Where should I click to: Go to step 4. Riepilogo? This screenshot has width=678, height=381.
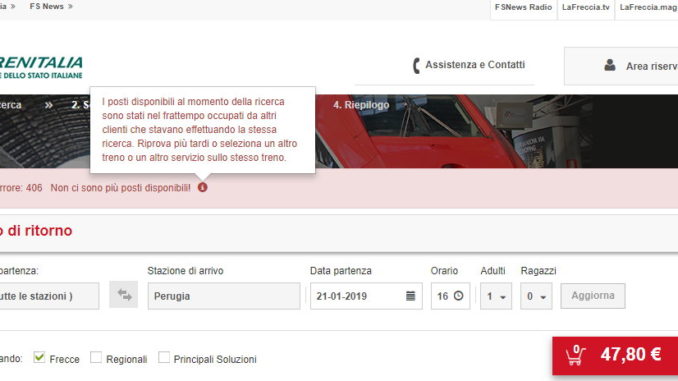pyautogui.click(x=361, y=105)
